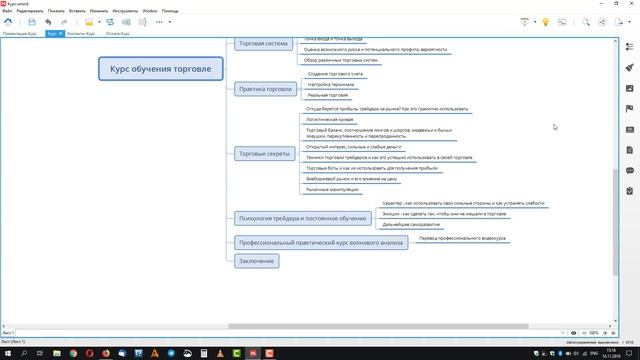This screenshot has width=640, height=360.
Task: Save the mind map
Action: pyautogui.click(x=32, y=22)
